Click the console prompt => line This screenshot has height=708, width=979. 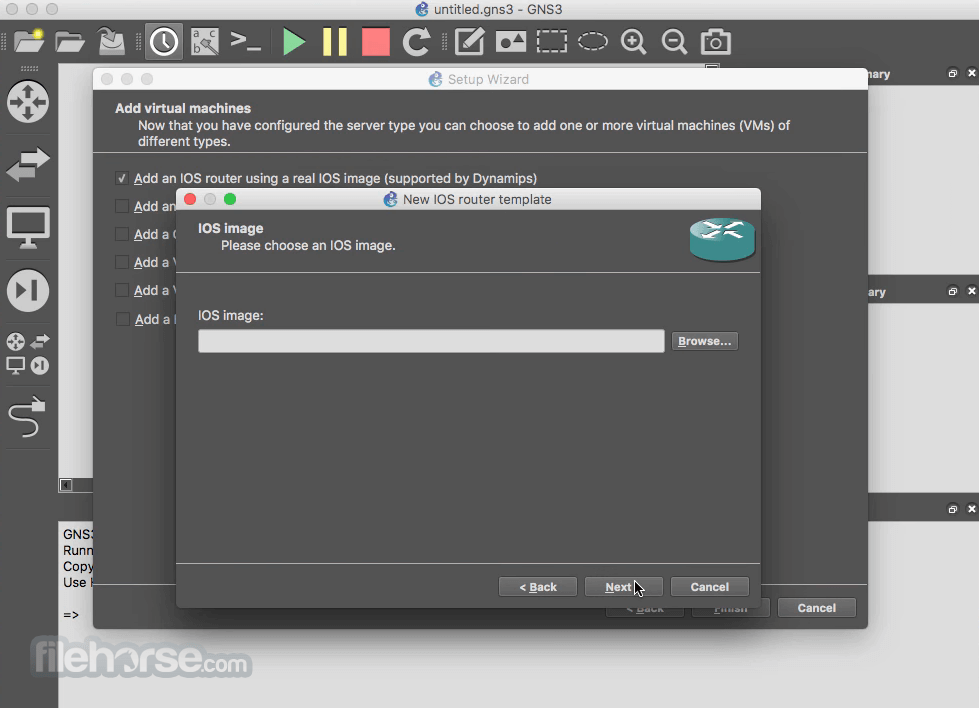(x=71, y=615)
